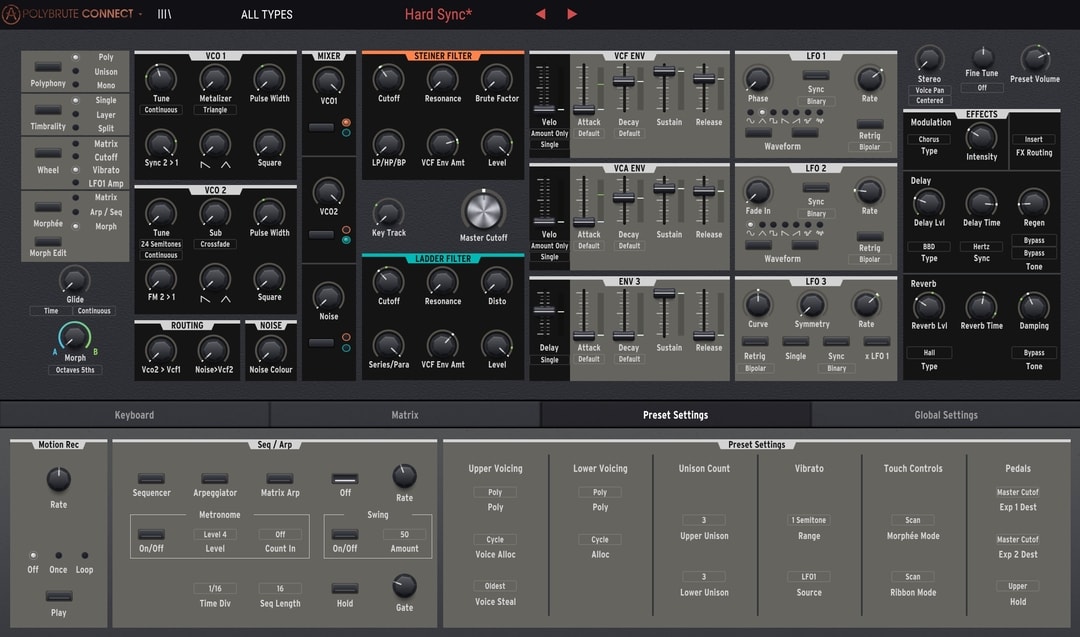Adjust the Delay Time knob
Screen dimensions: 1080x637
[982, 204]
